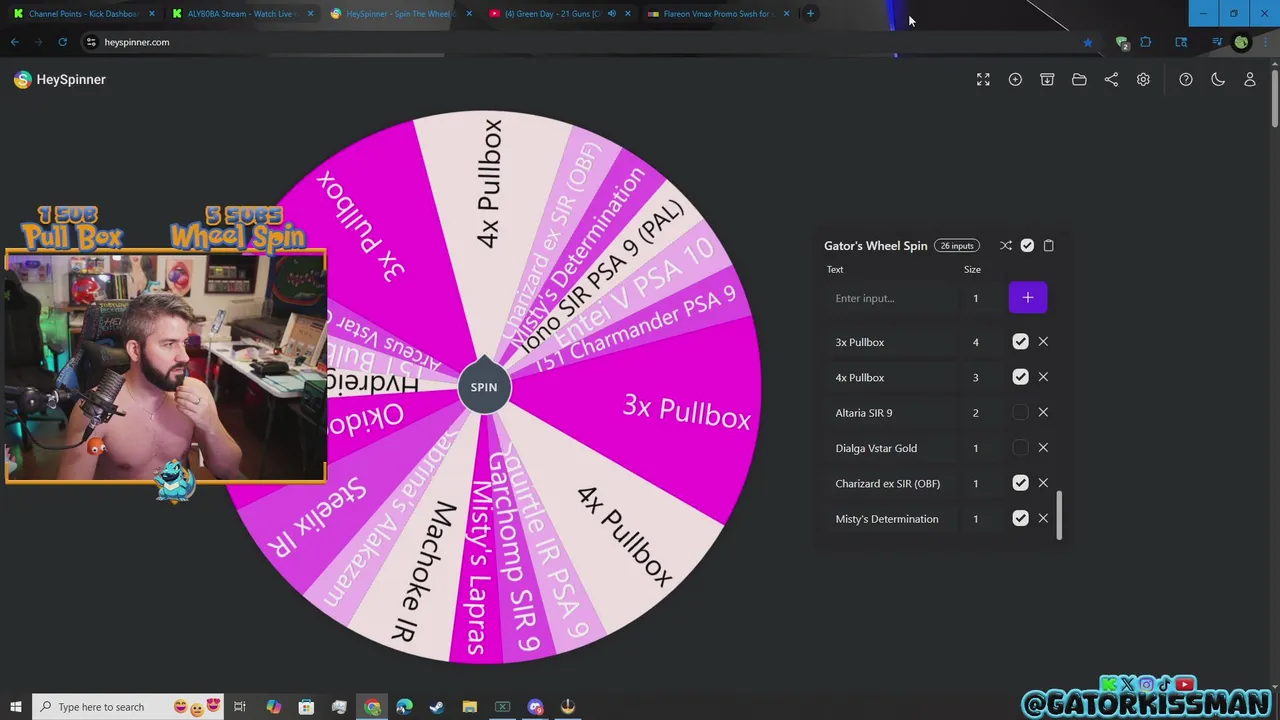Remove the 3x Pullbox entry
Viewport: 1280px width, 720px height.
coord(1043,342)
